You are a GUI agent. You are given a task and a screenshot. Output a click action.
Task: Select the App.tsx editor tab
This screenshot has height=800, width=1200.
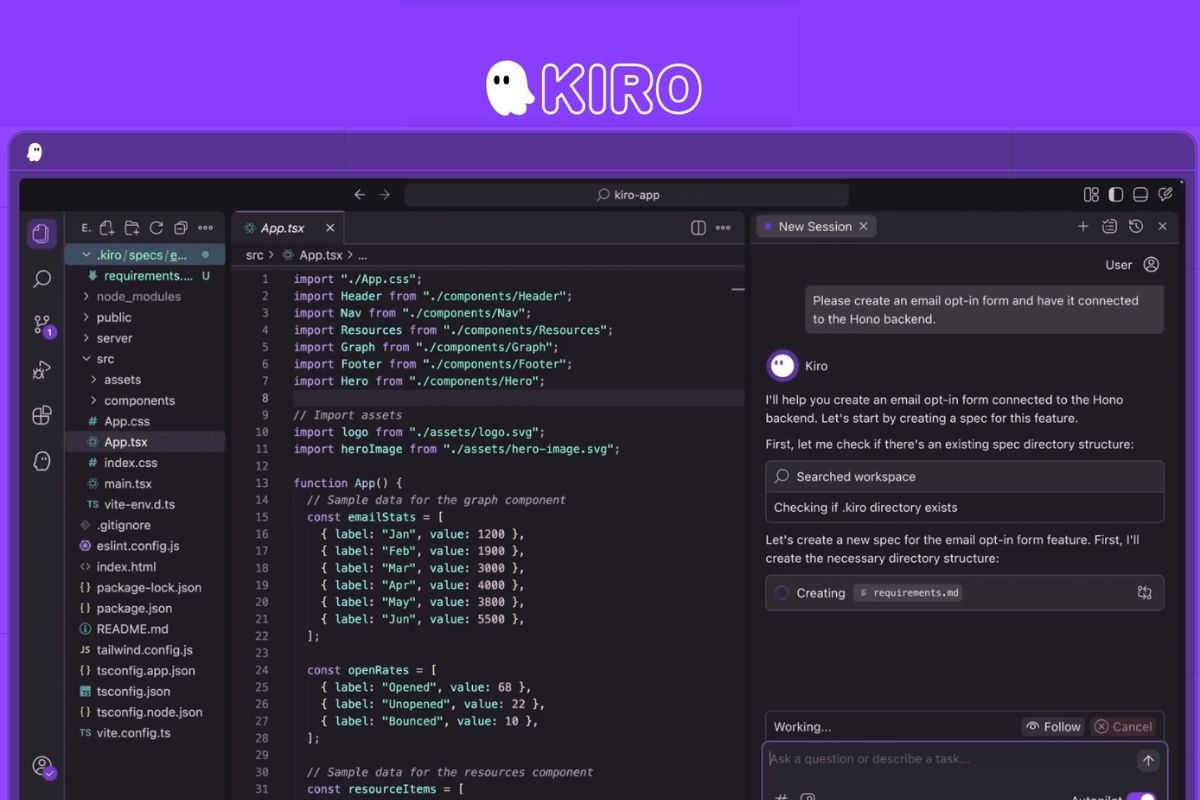pos(287,228)
